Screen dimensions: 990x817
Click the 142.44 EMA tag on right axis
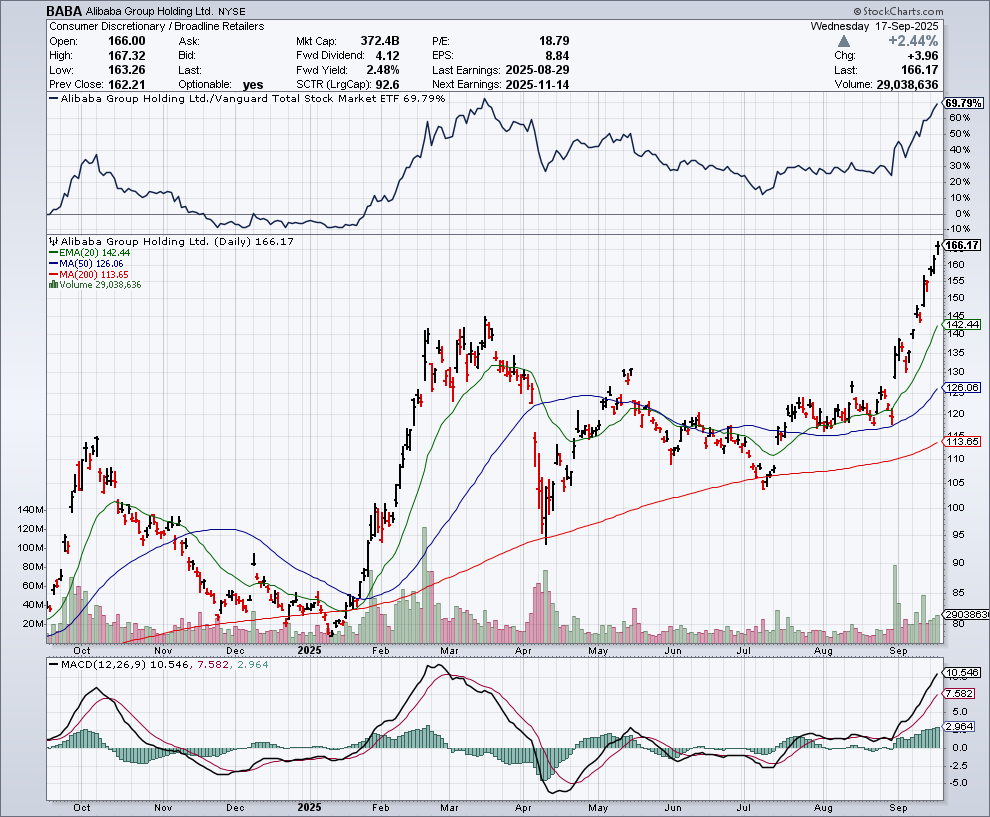962,325
